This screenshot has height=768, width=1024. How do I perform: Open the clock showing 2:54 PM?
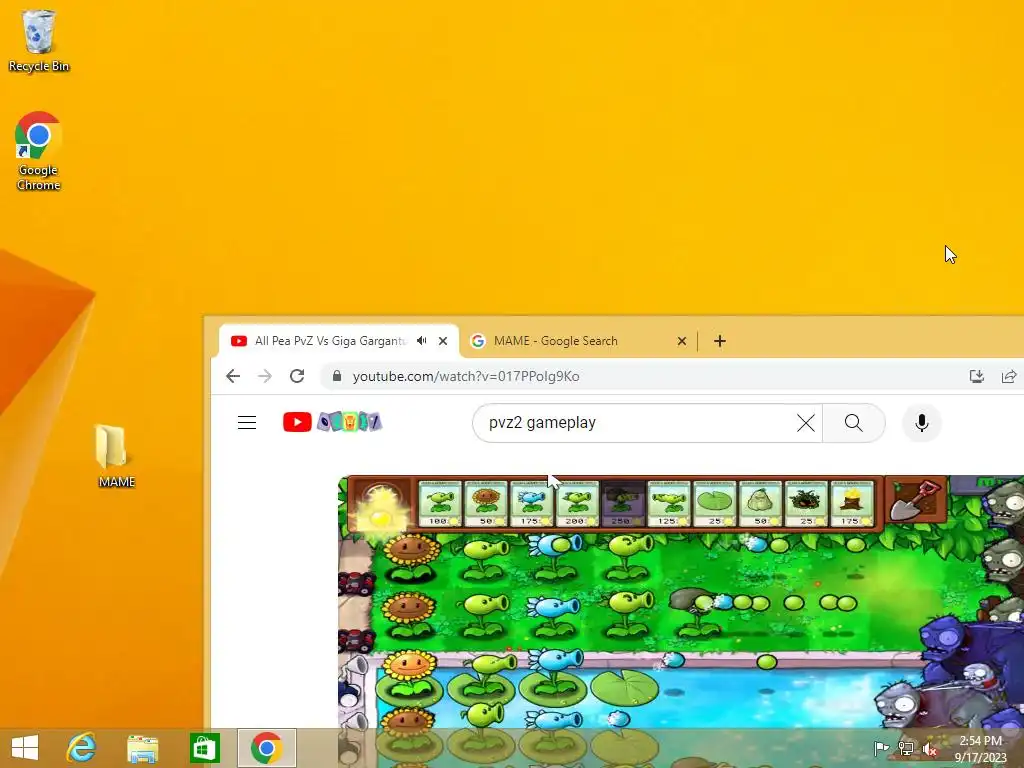pyautogui.click(x=980, y=748)
